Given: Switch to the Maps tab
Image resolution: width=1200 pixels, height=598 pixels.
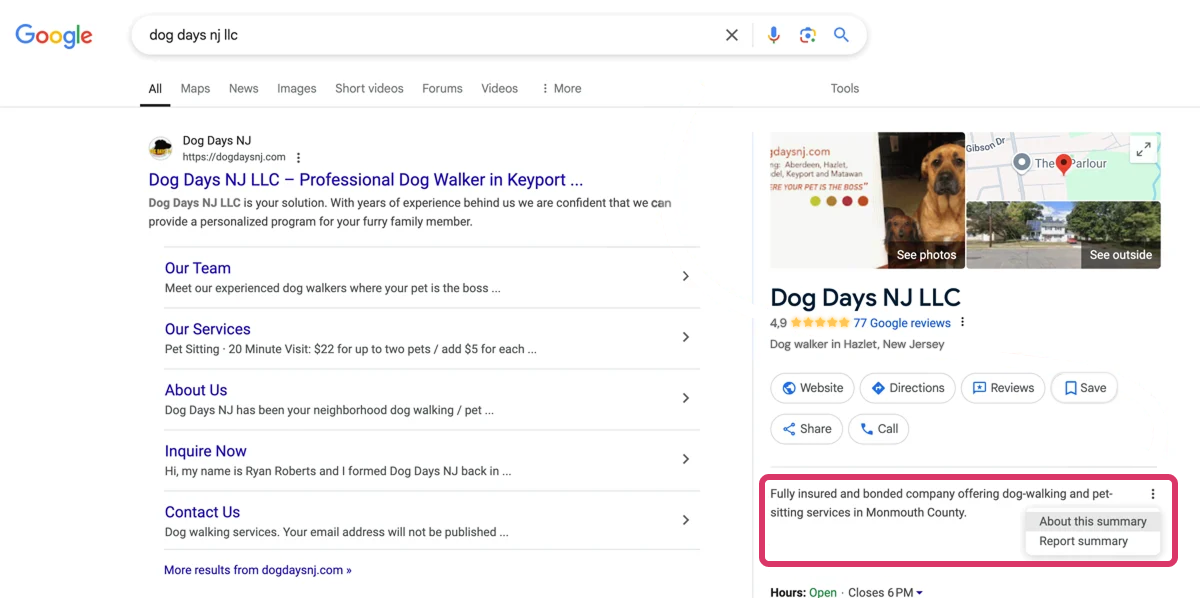Looking at the screenshot, I should point(195,88).
